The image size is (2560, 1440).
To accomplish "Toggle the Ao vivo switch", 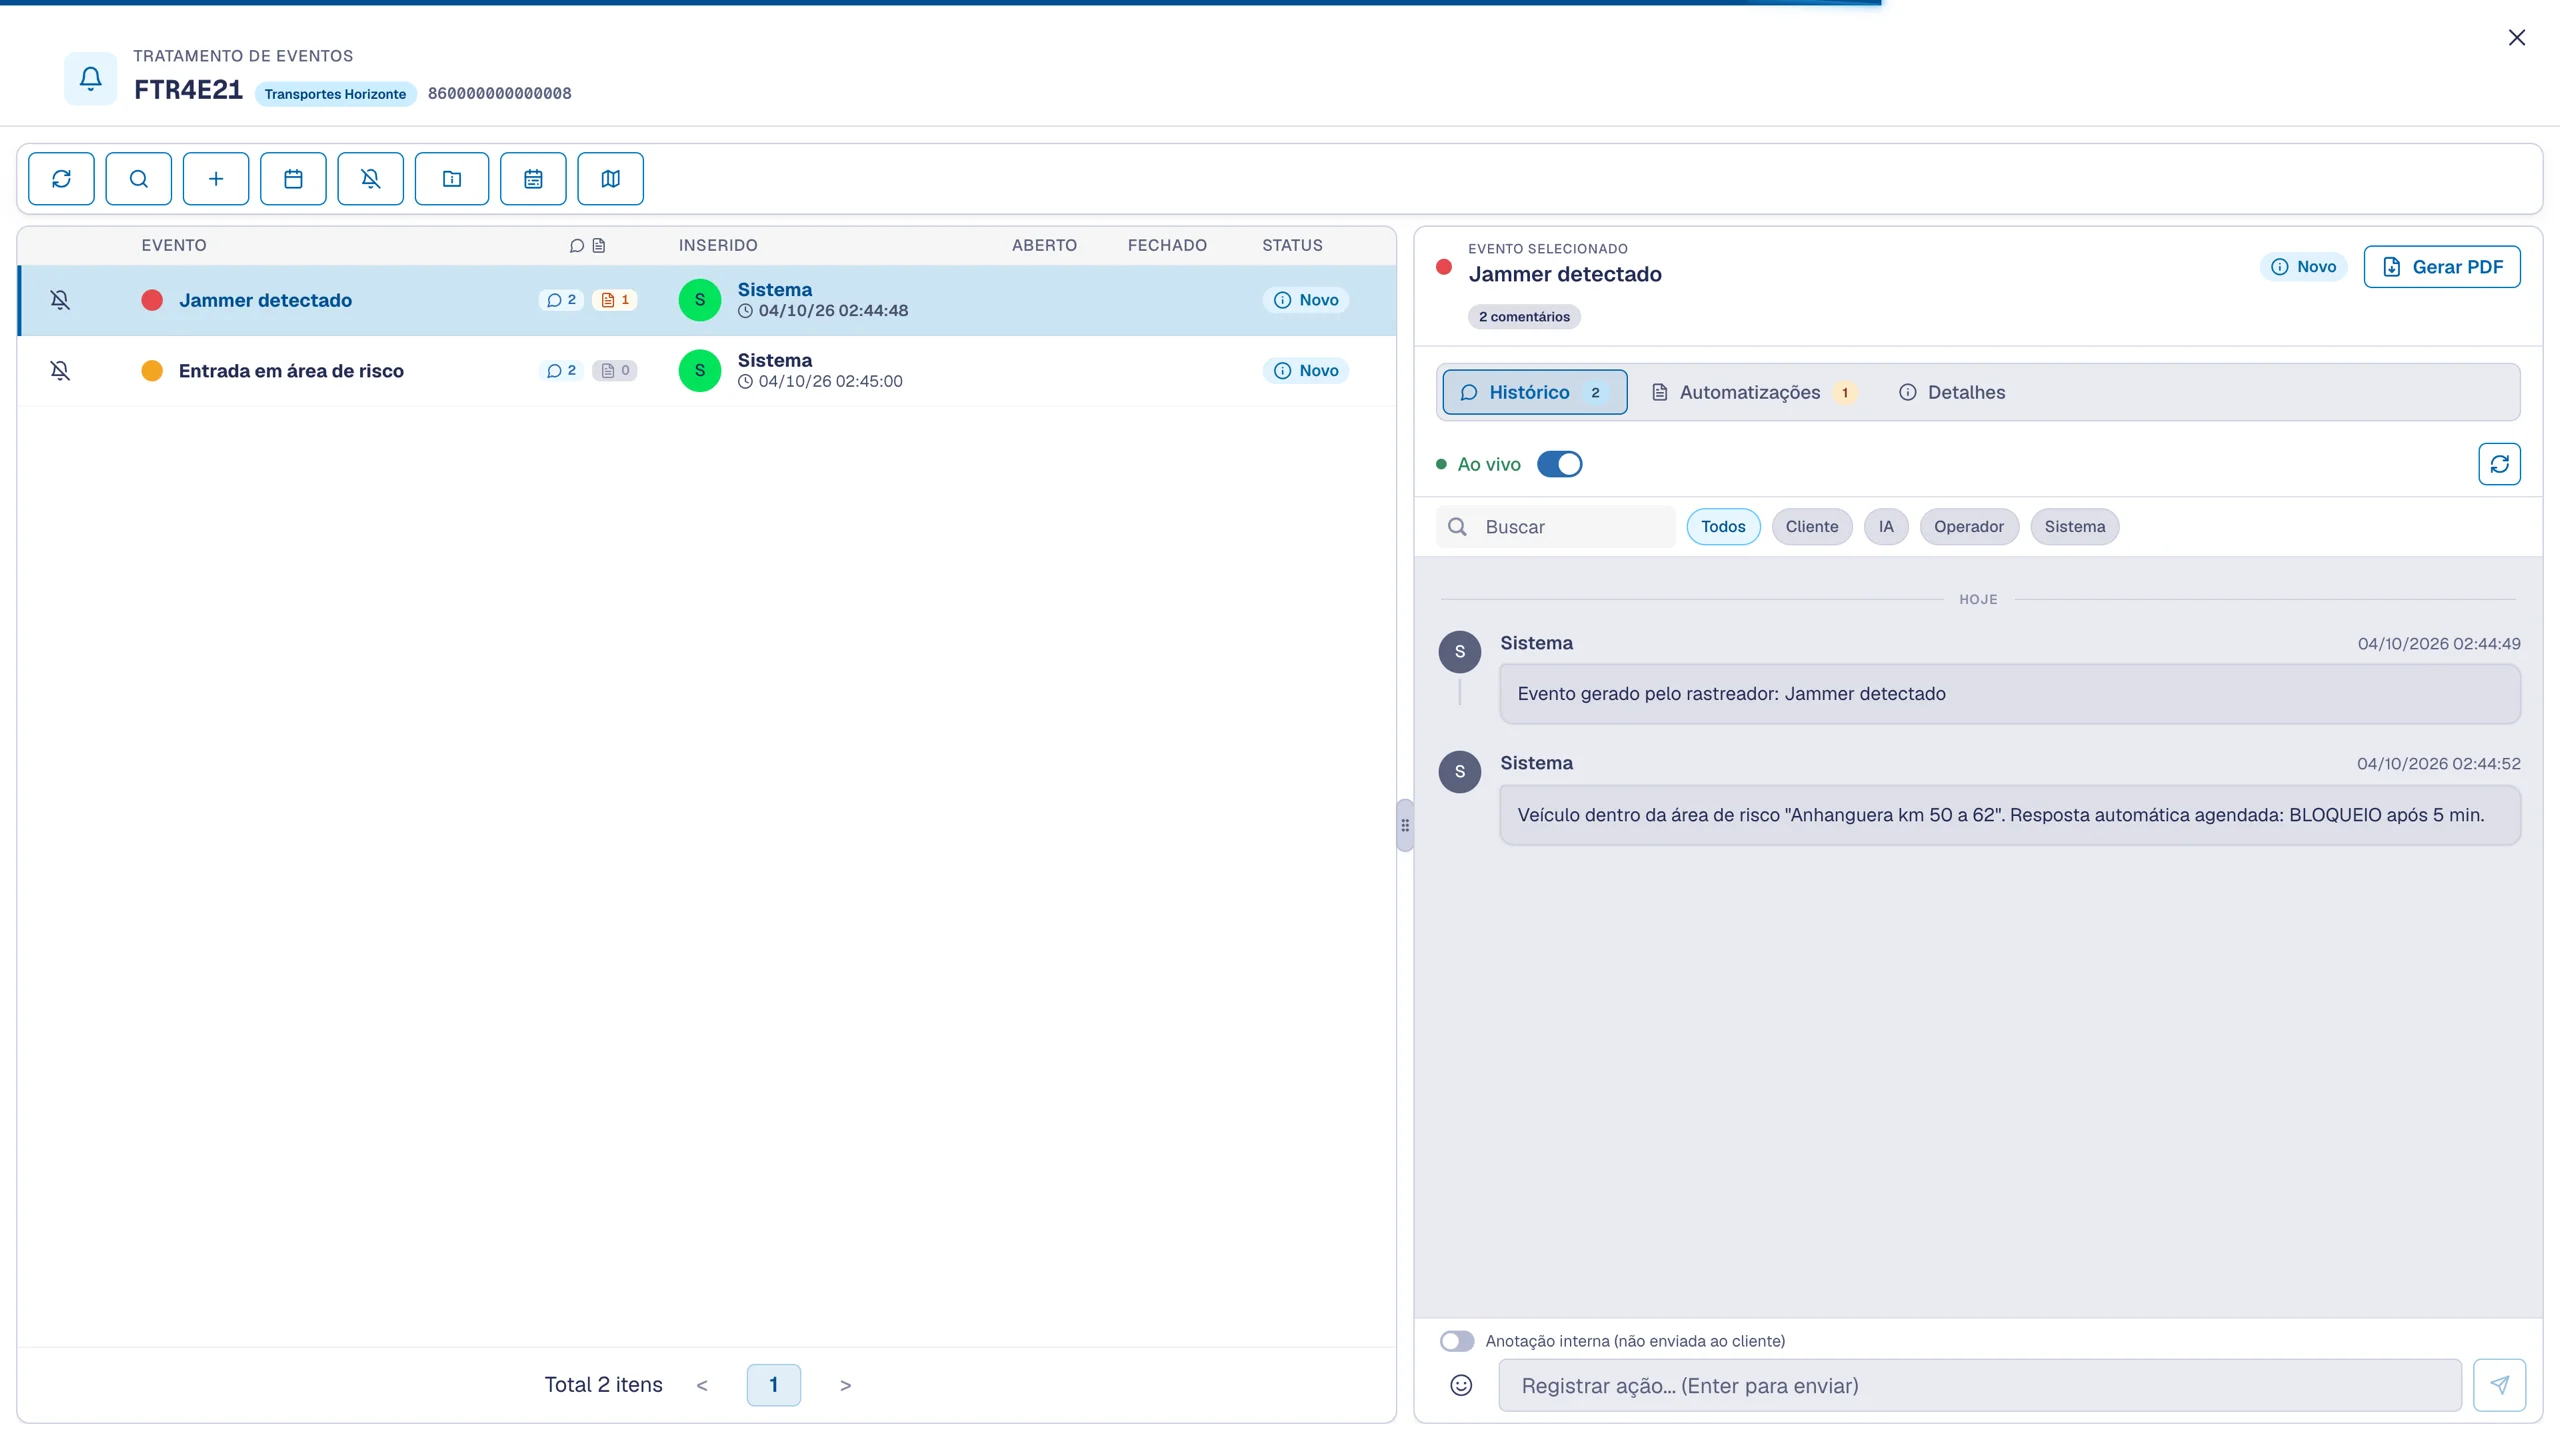I will (x=1559, y=464).
